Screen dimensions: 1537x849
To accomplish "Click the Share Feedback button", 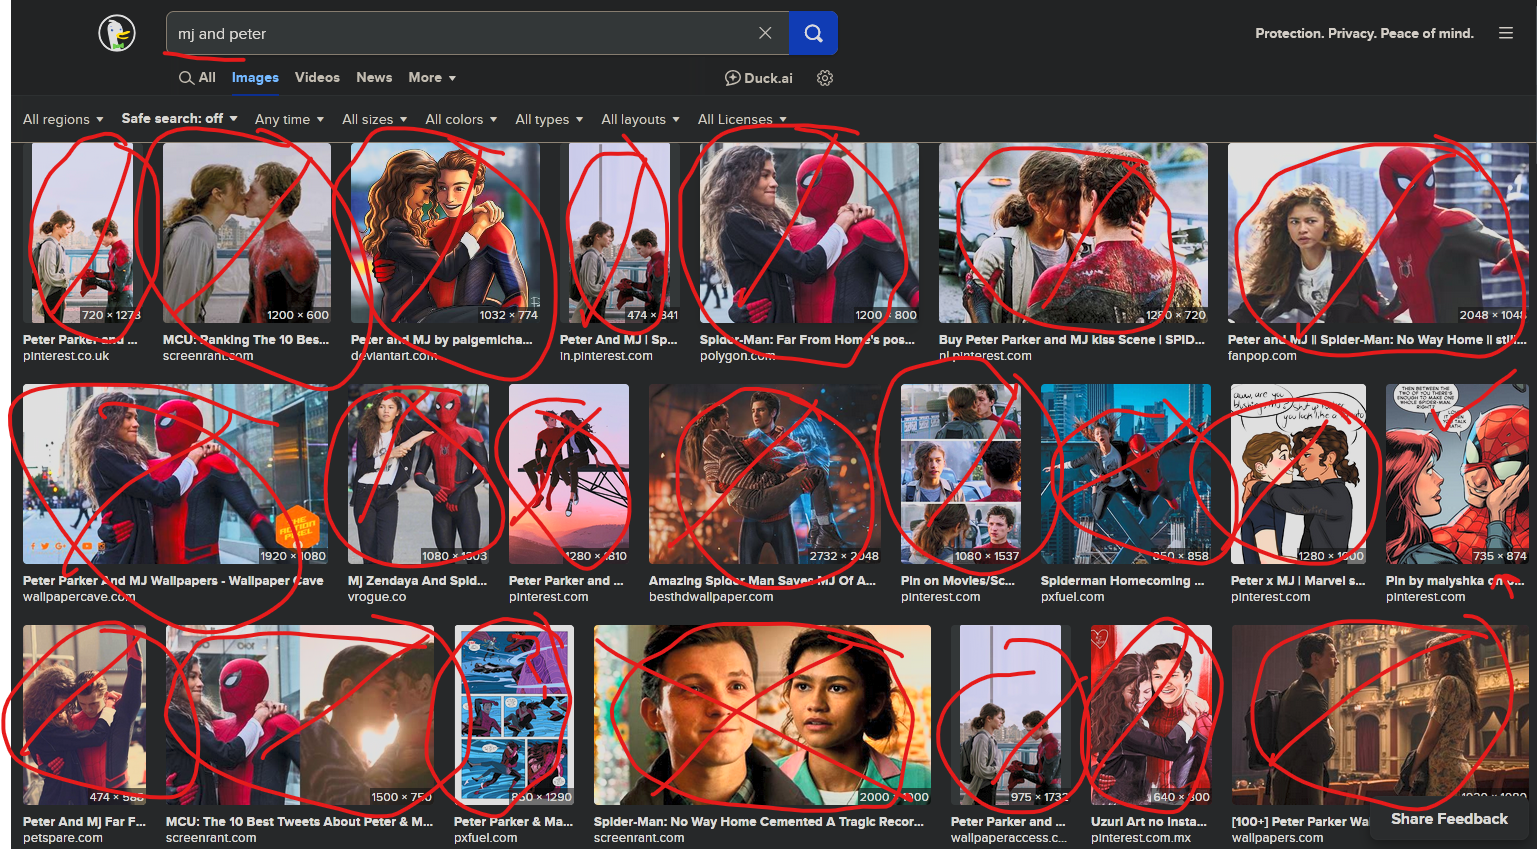I will tap(1449, 818).
